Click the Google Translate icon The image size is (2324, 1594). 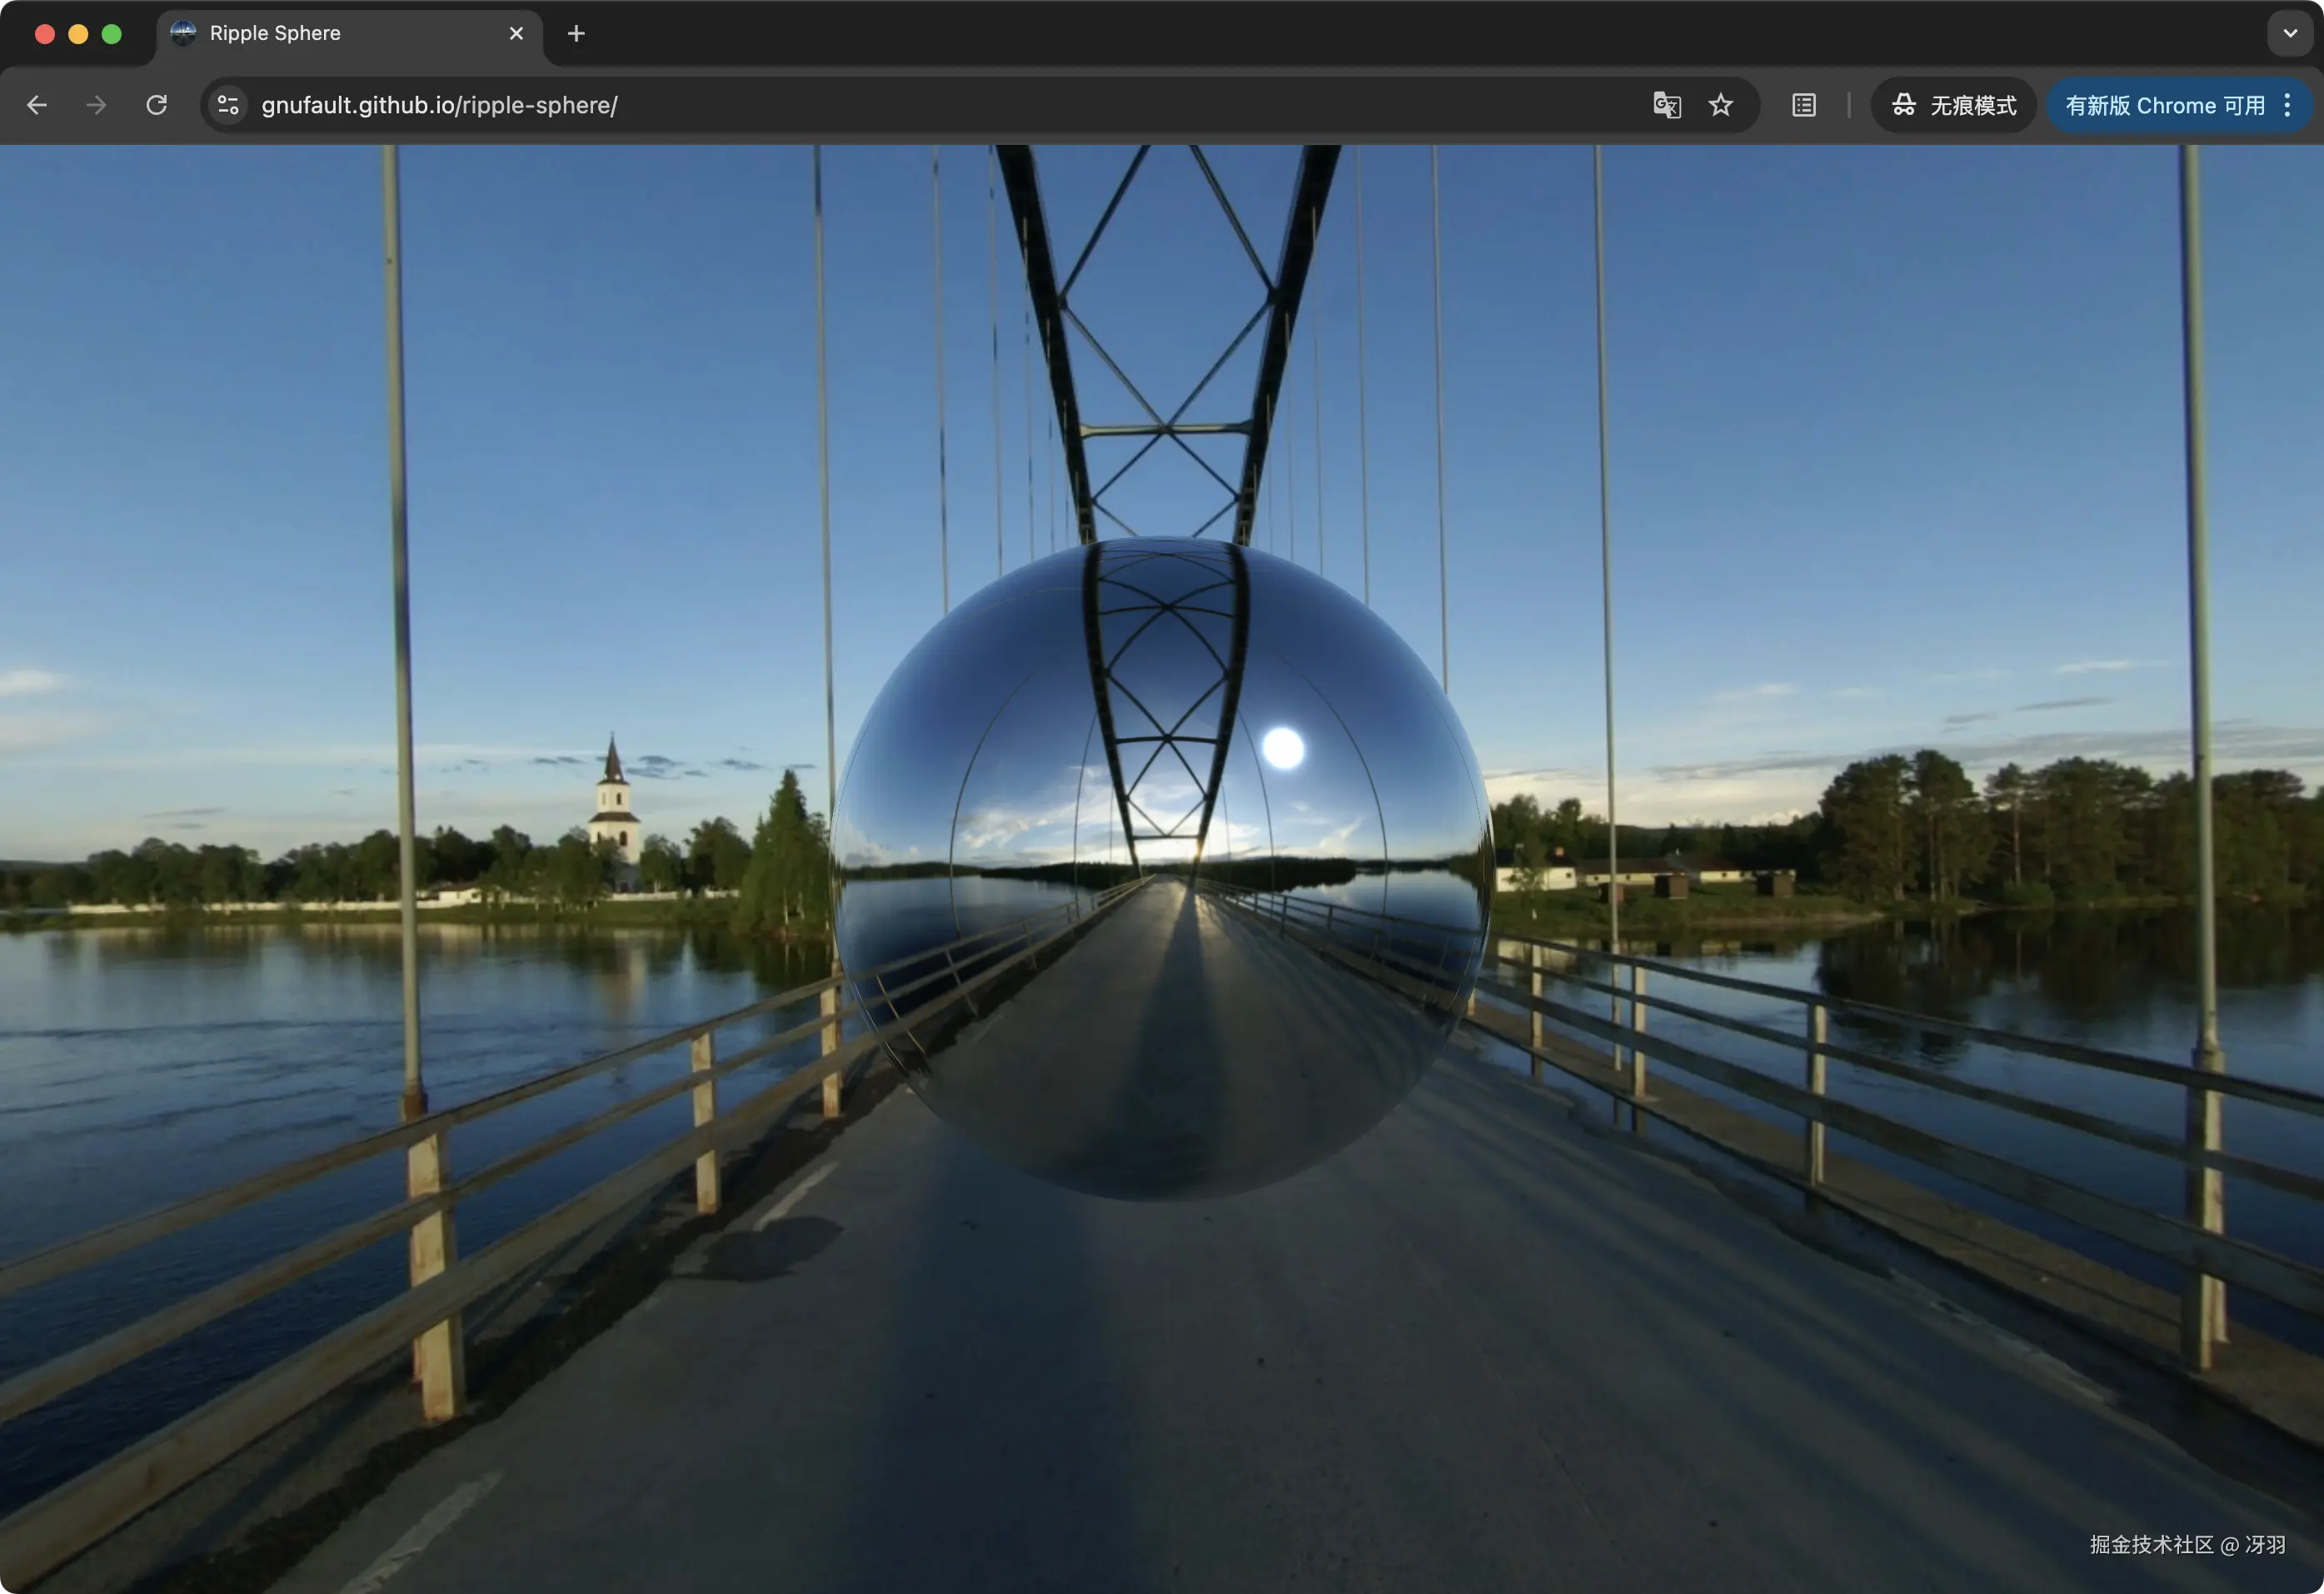pyautogui.click(x=1666, y=105)
